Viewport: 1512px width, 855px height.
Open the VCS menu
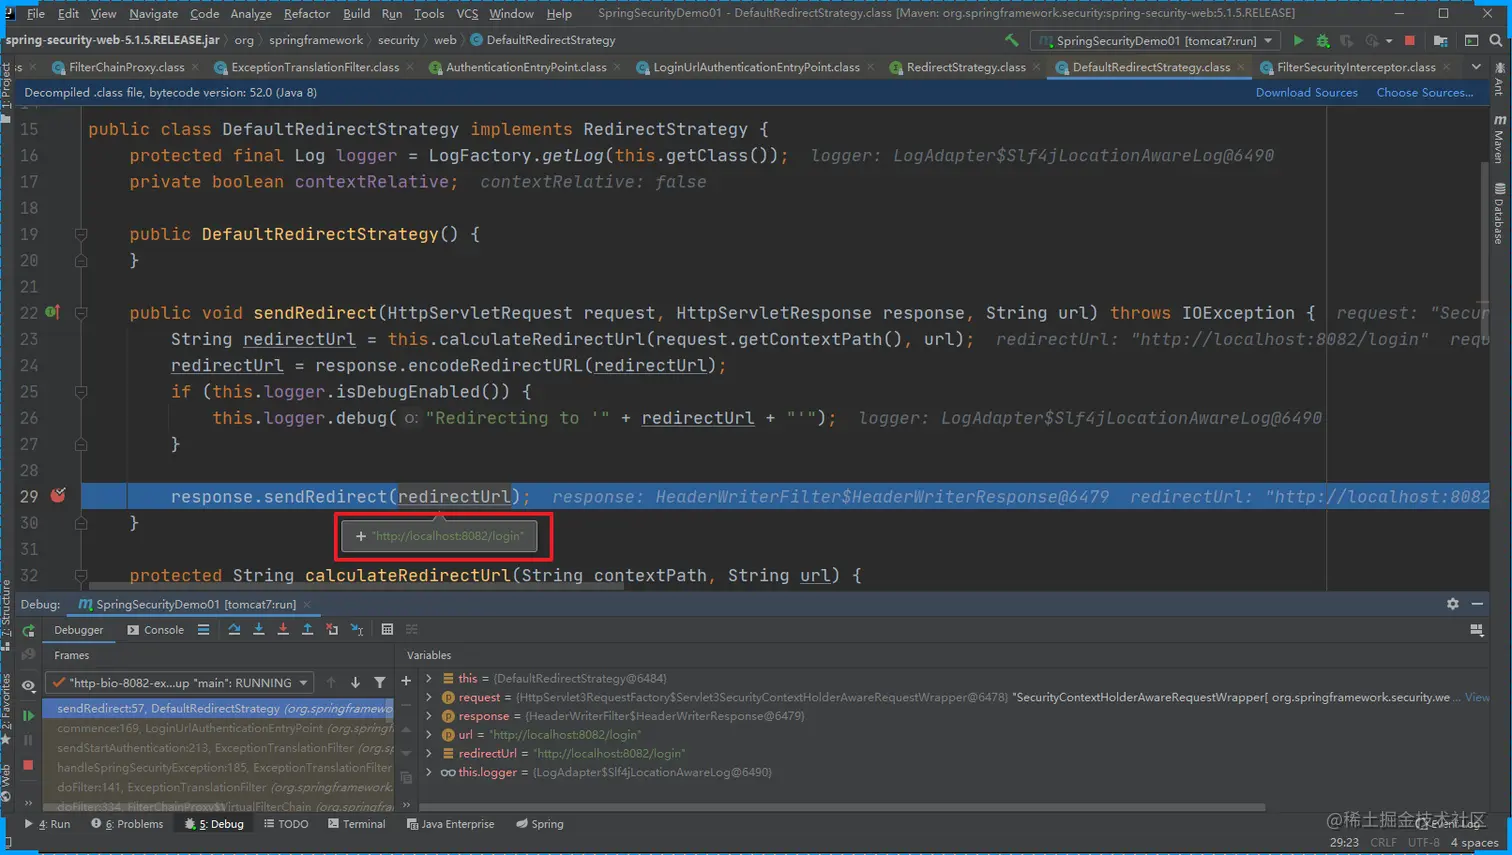pyautogui.click(x=467, y=14)
